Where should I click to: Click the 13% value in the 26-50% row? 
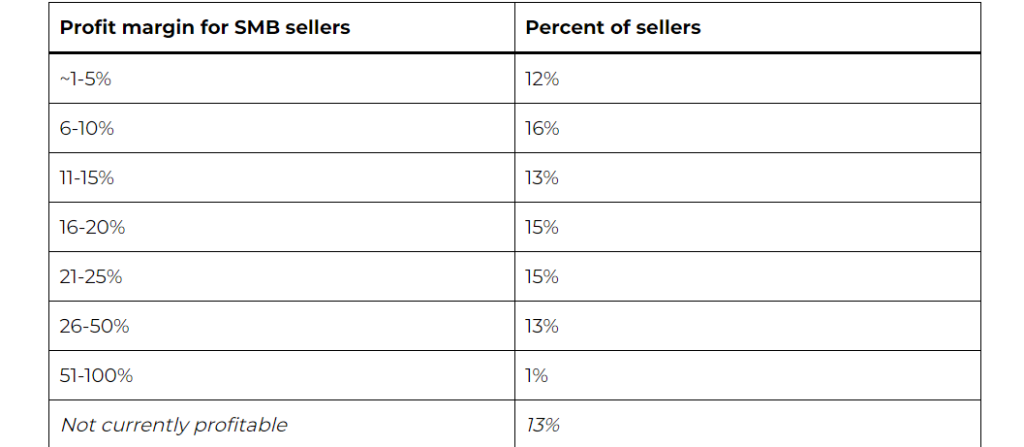[542, 326]
